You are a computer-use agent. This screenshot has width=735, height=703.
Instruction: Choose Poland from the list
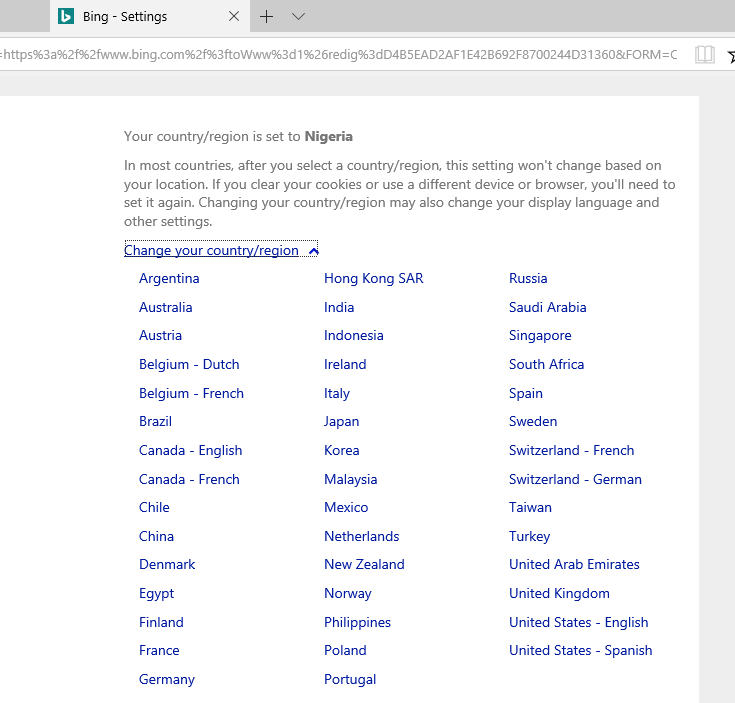[345, 651]
